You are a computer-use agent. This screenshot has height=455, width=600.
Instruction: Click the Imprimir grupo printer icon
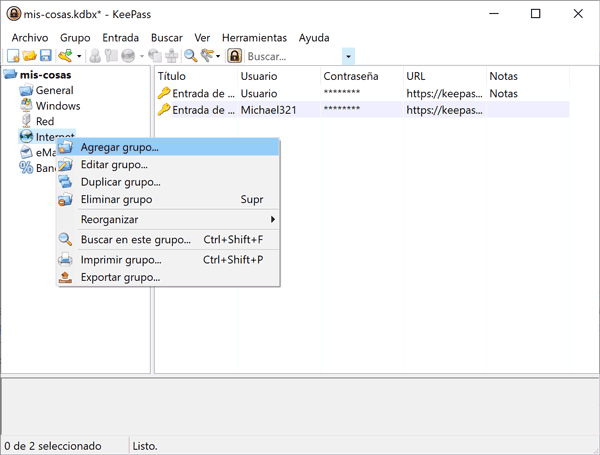click(65, 260)
